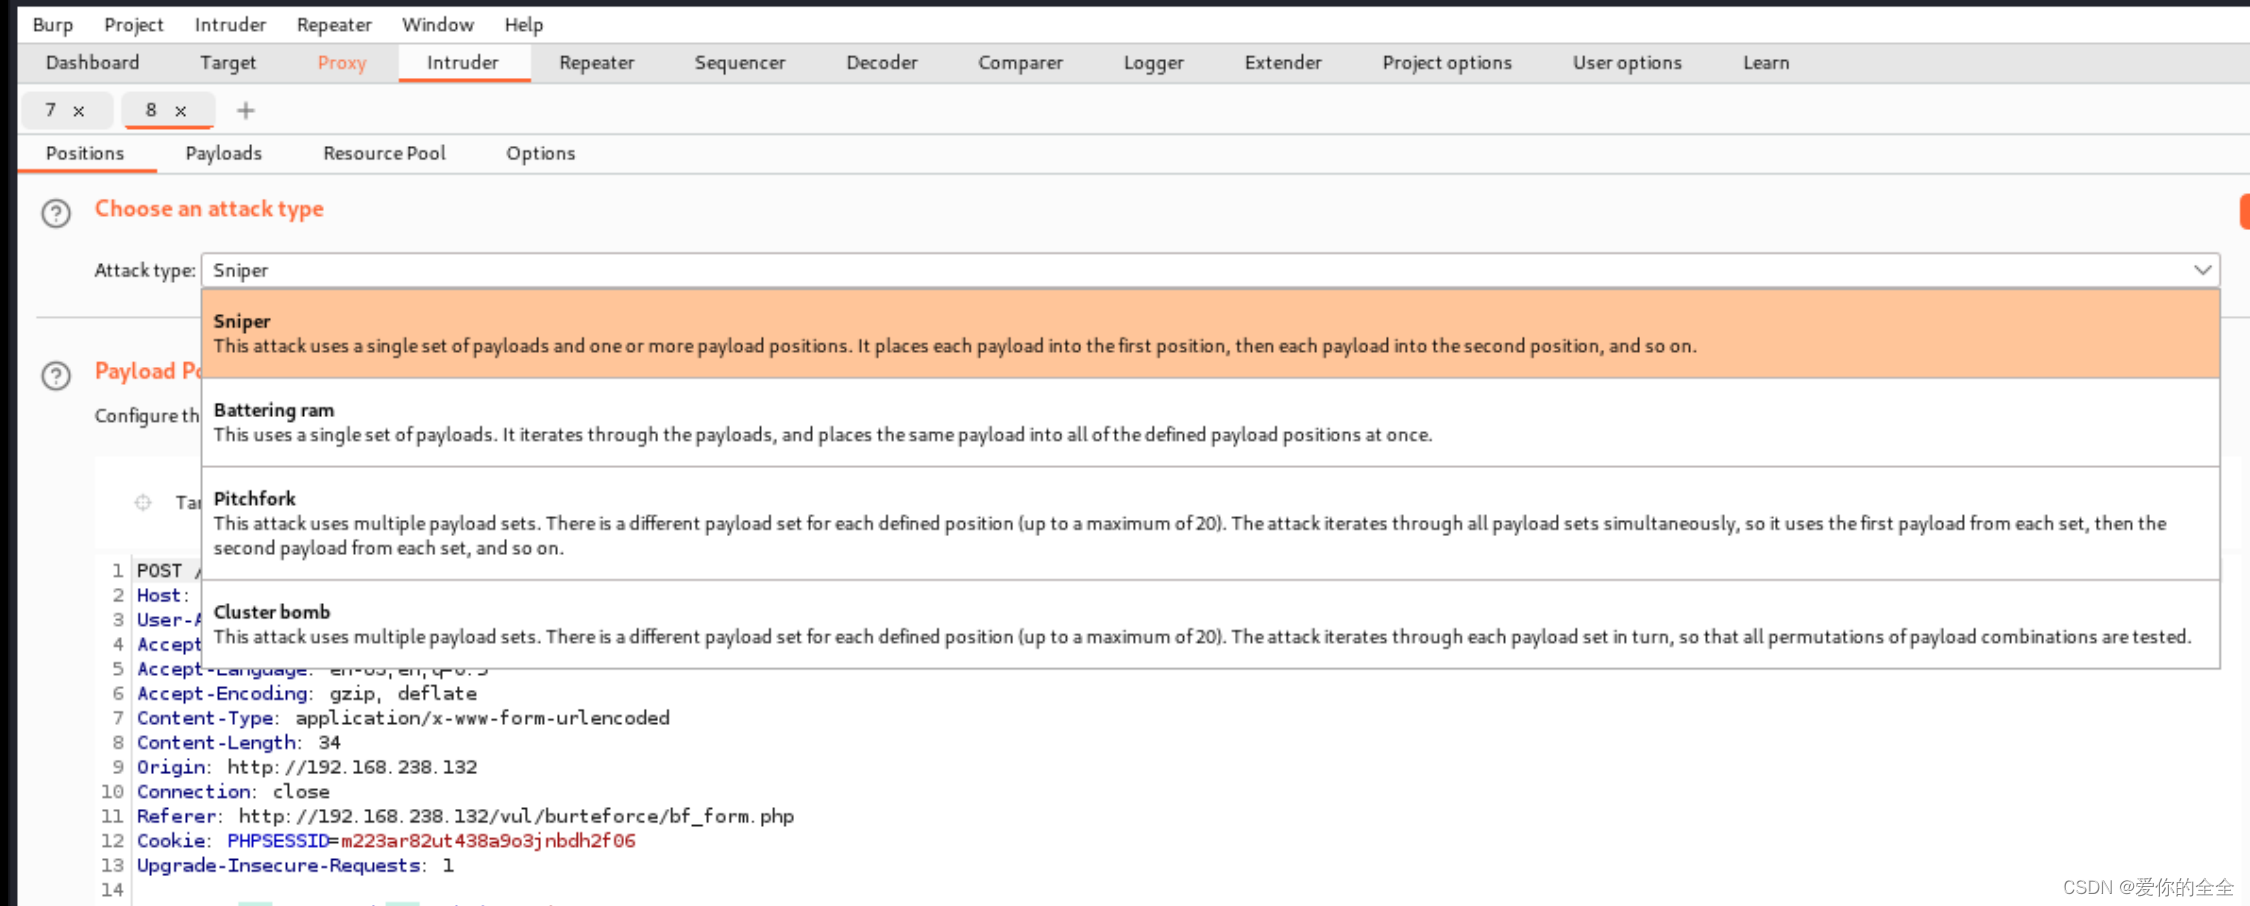The height and width of the screenshot is (906, 2250).
Task: Click the Content-Type header line
Action: point(403,718)
